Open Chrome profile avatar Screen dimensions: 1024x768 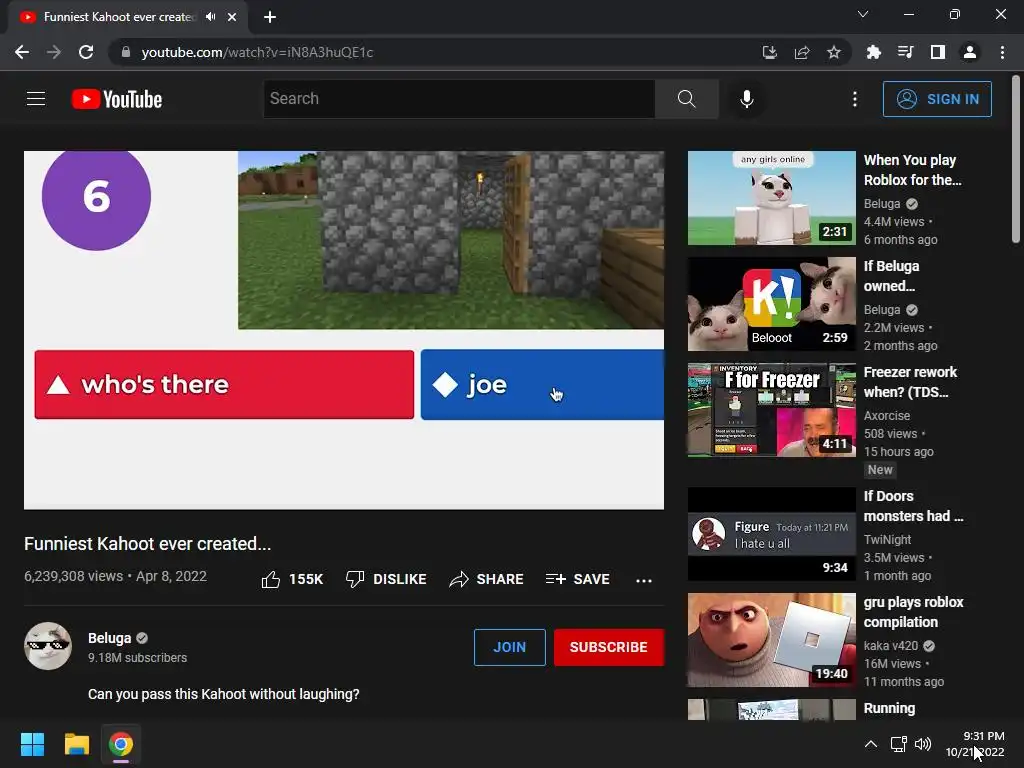[970, 52]
